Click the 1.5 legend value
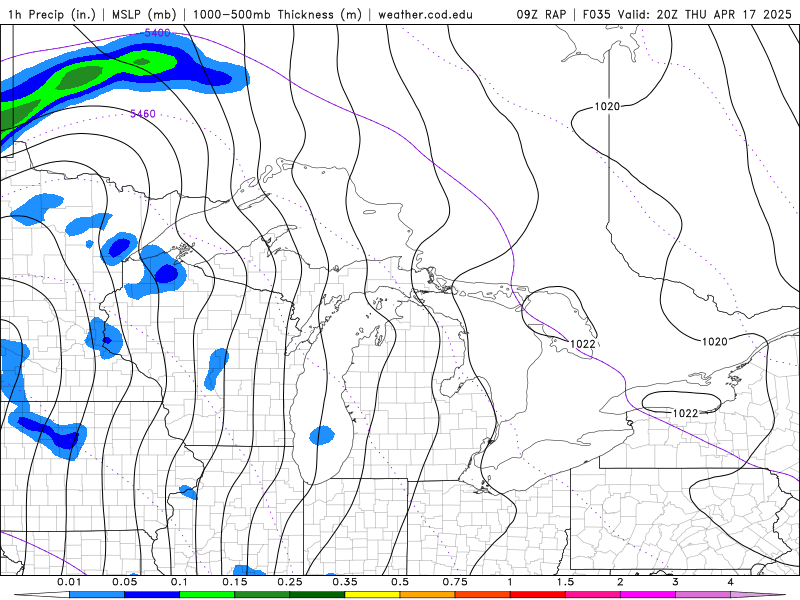The height and width of the screenshot is (600, 800). click(565, 582)
